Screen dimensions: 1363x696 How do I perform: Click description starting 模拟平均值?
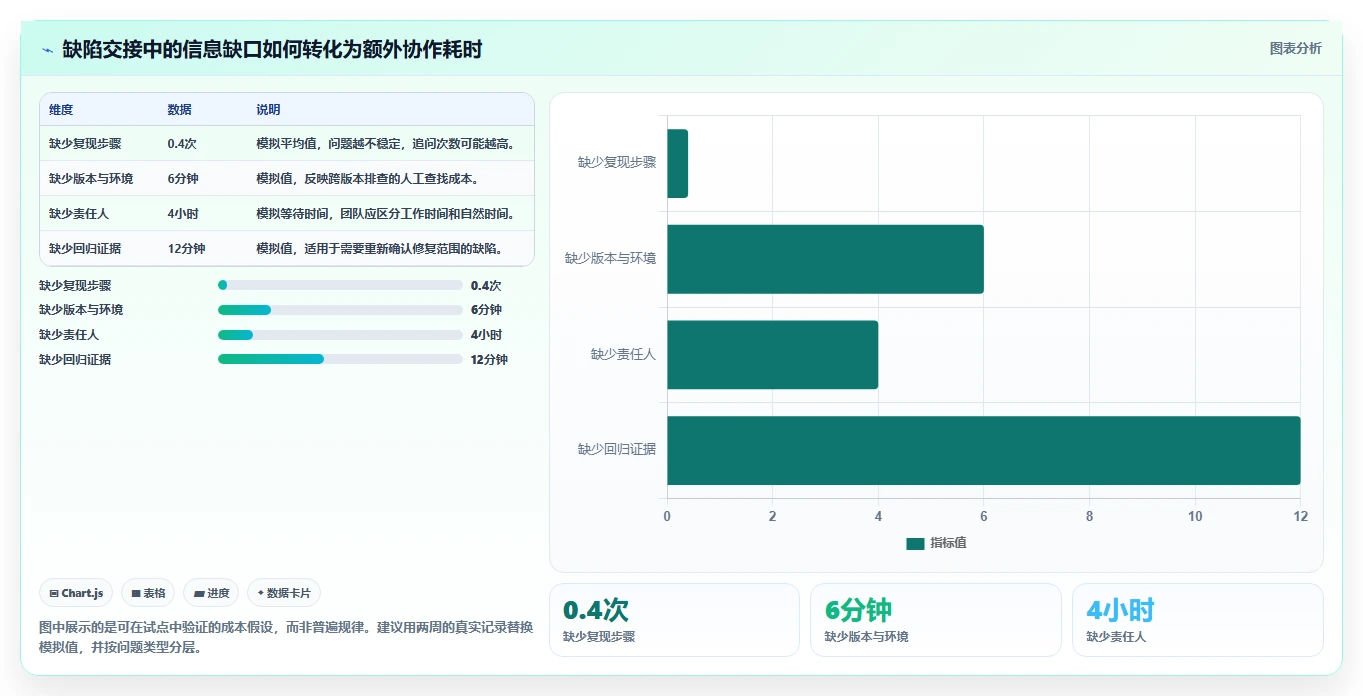click(386, 144)
